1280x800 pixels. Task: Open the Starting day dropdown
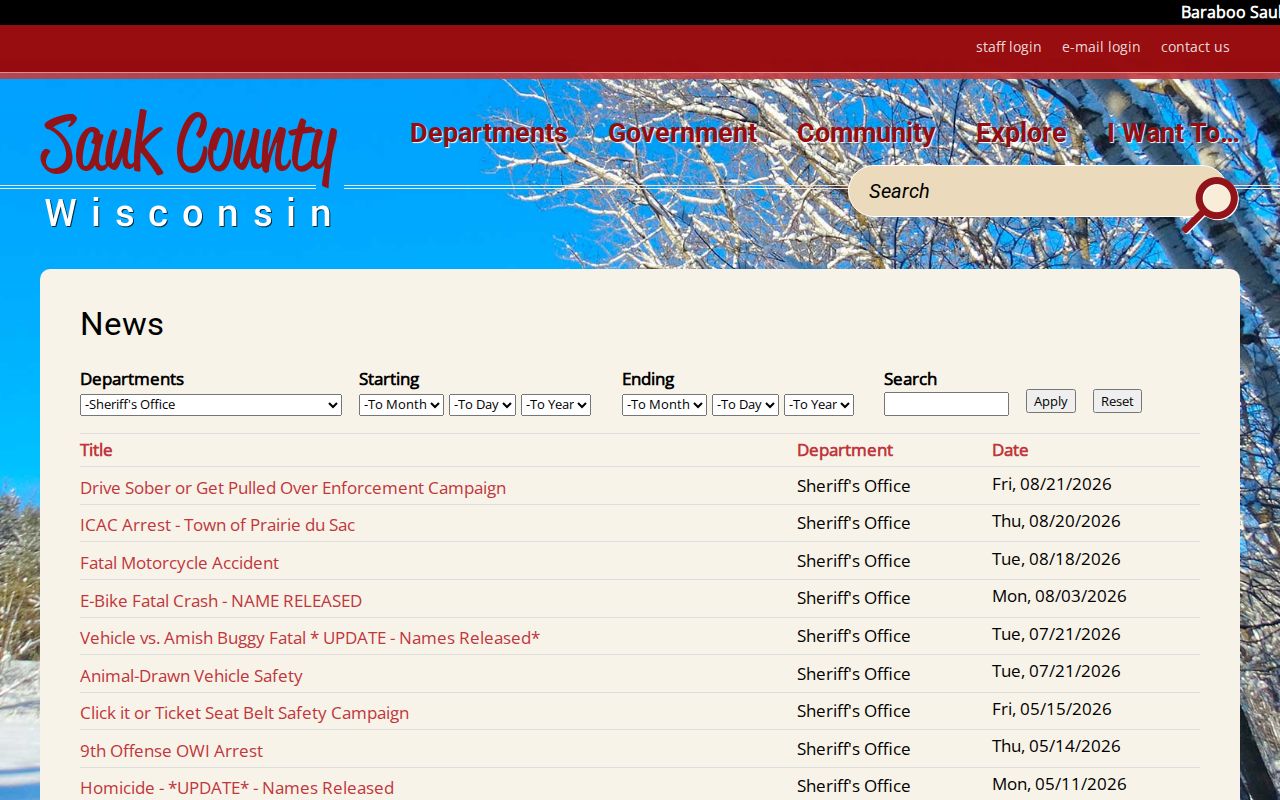click(482, 405)
